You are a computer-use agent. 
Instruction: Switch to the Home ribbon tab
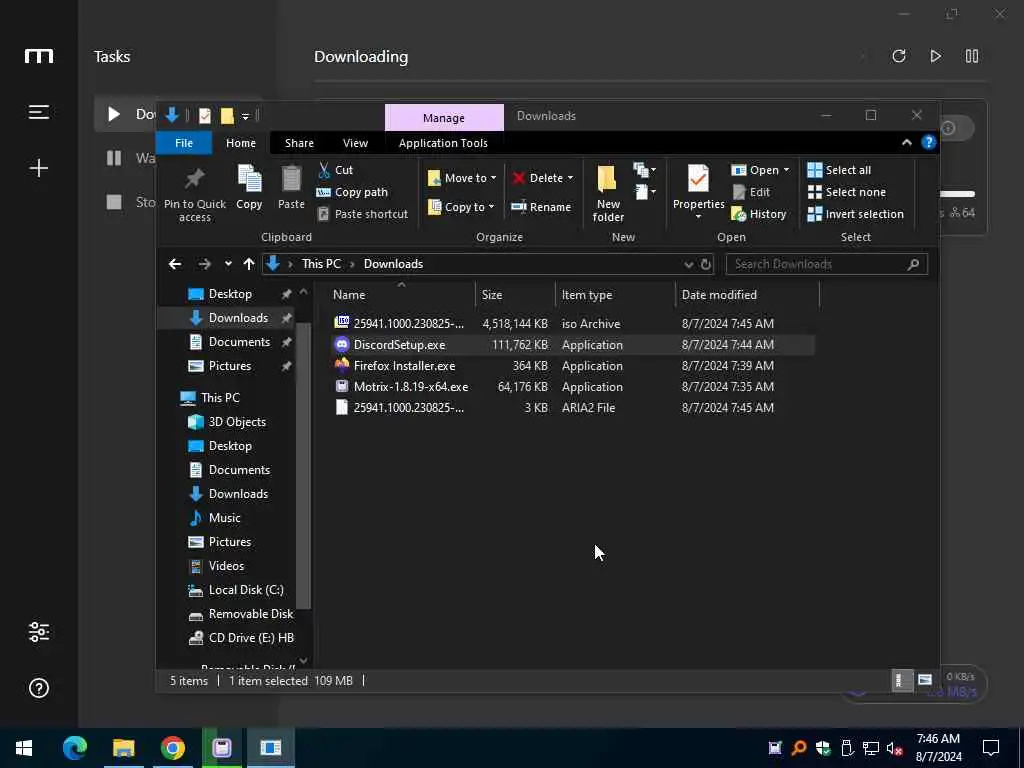point(241,143)
